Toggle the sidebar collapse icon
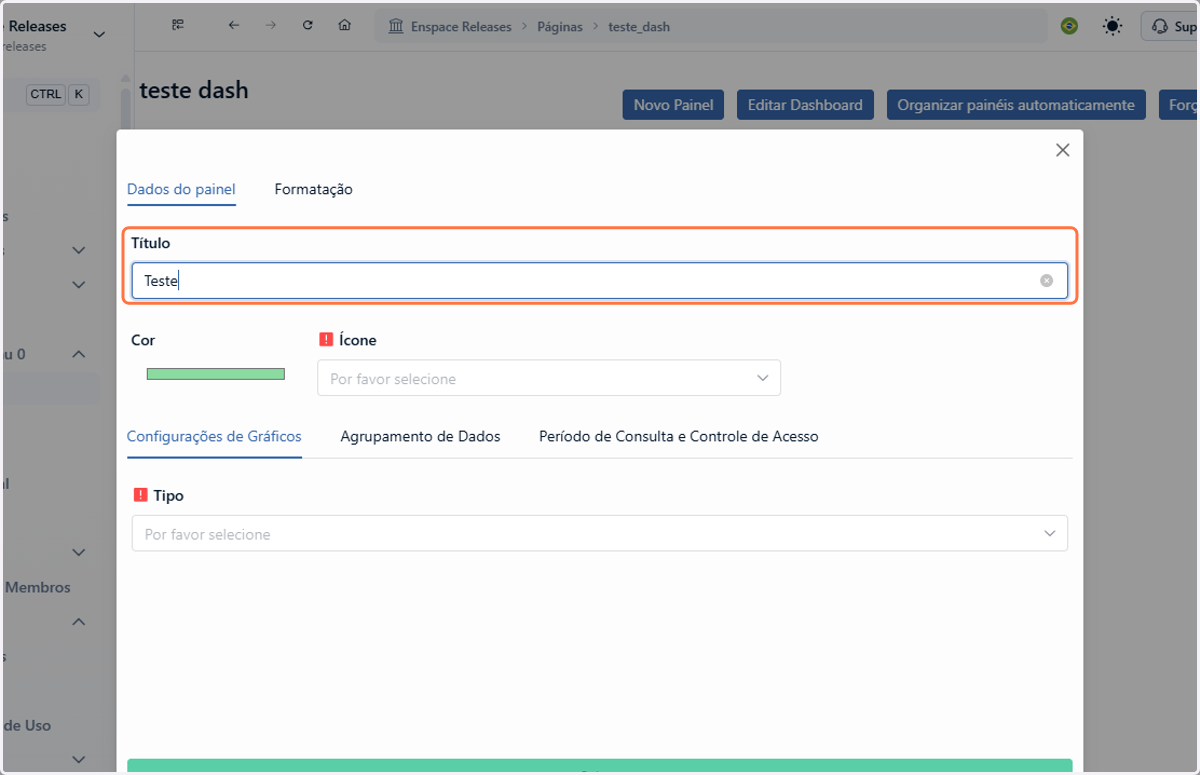The height and width of the screenshot is (775, 1200). (178, 25)
